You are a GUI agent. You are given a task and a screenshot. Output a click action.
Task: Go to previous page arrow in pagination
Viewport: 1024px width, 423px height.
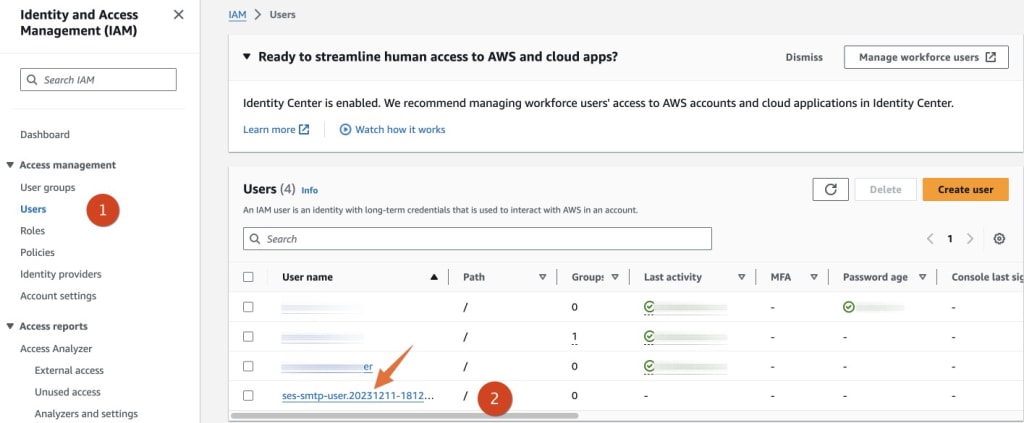tap(930, 239)
